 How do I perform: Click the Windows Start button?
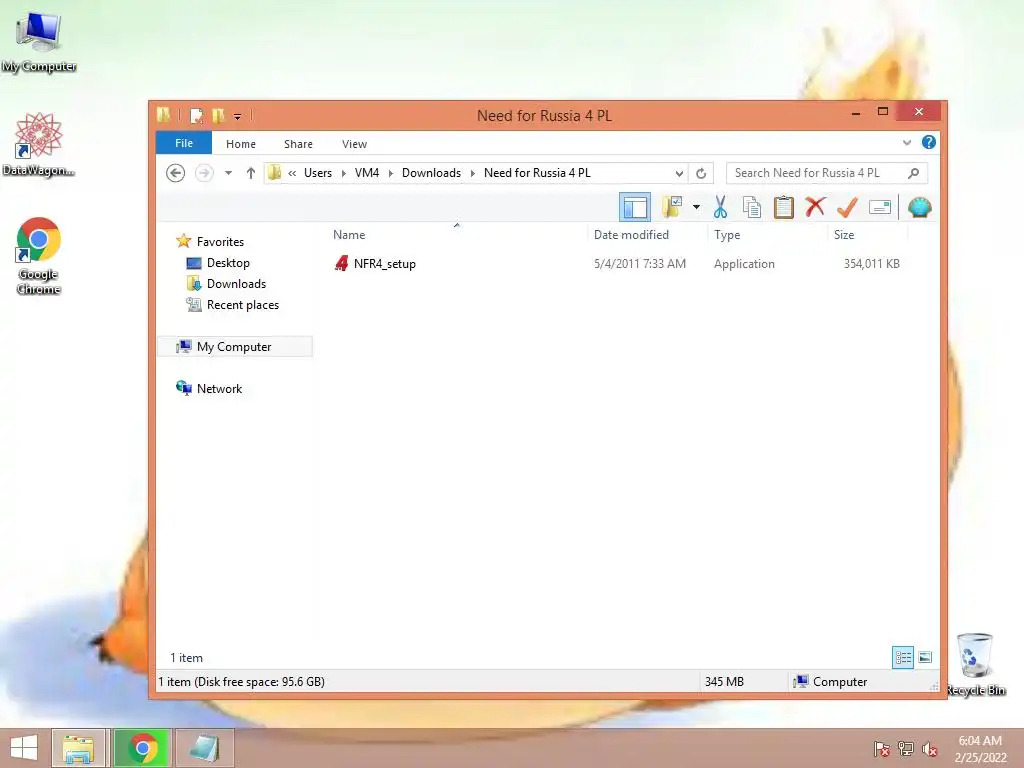[x=24, y=748]
